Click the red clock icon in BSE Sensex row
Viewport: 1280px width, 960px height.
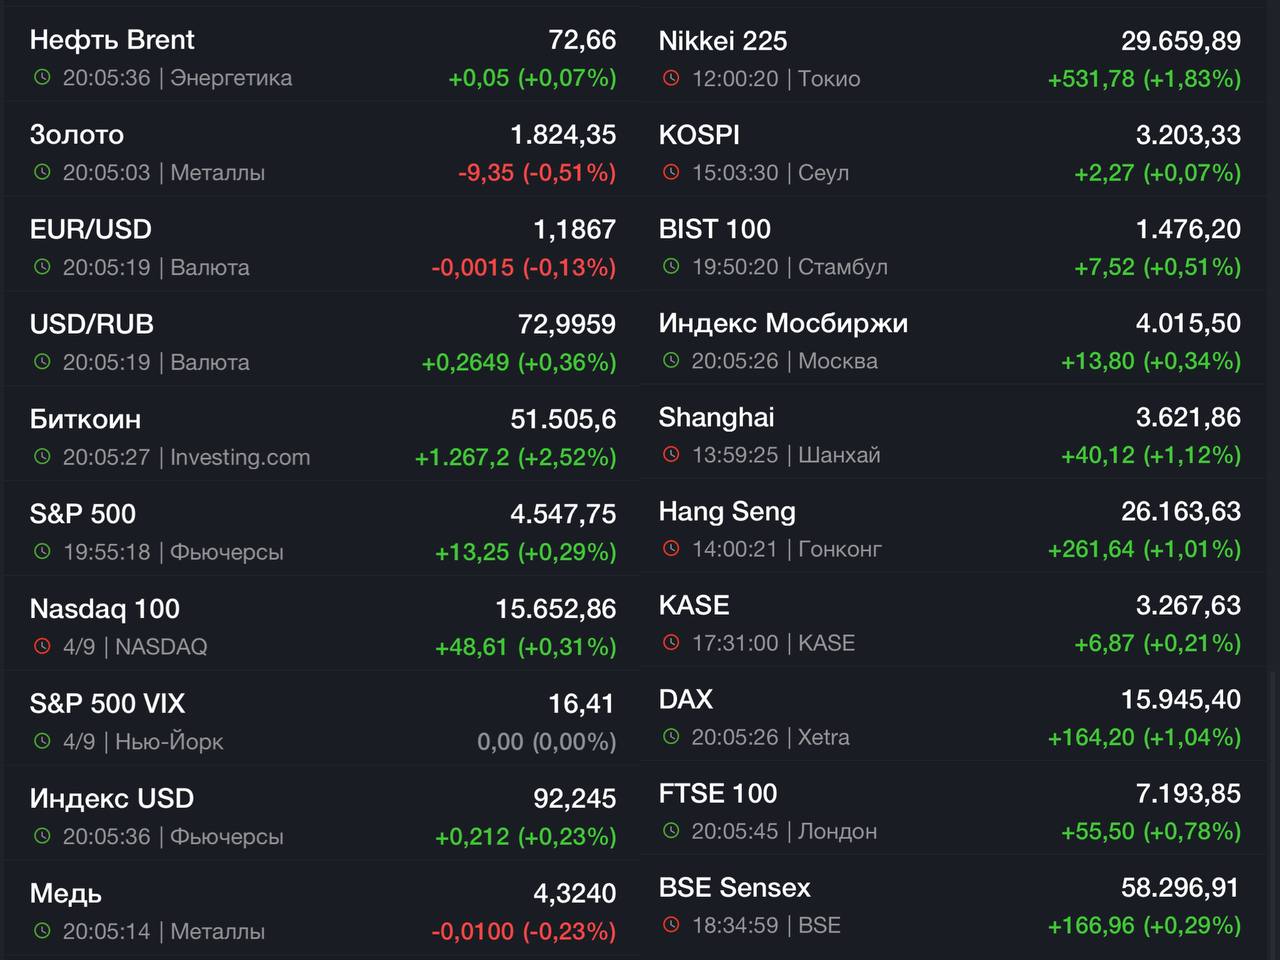pos(671,925)
